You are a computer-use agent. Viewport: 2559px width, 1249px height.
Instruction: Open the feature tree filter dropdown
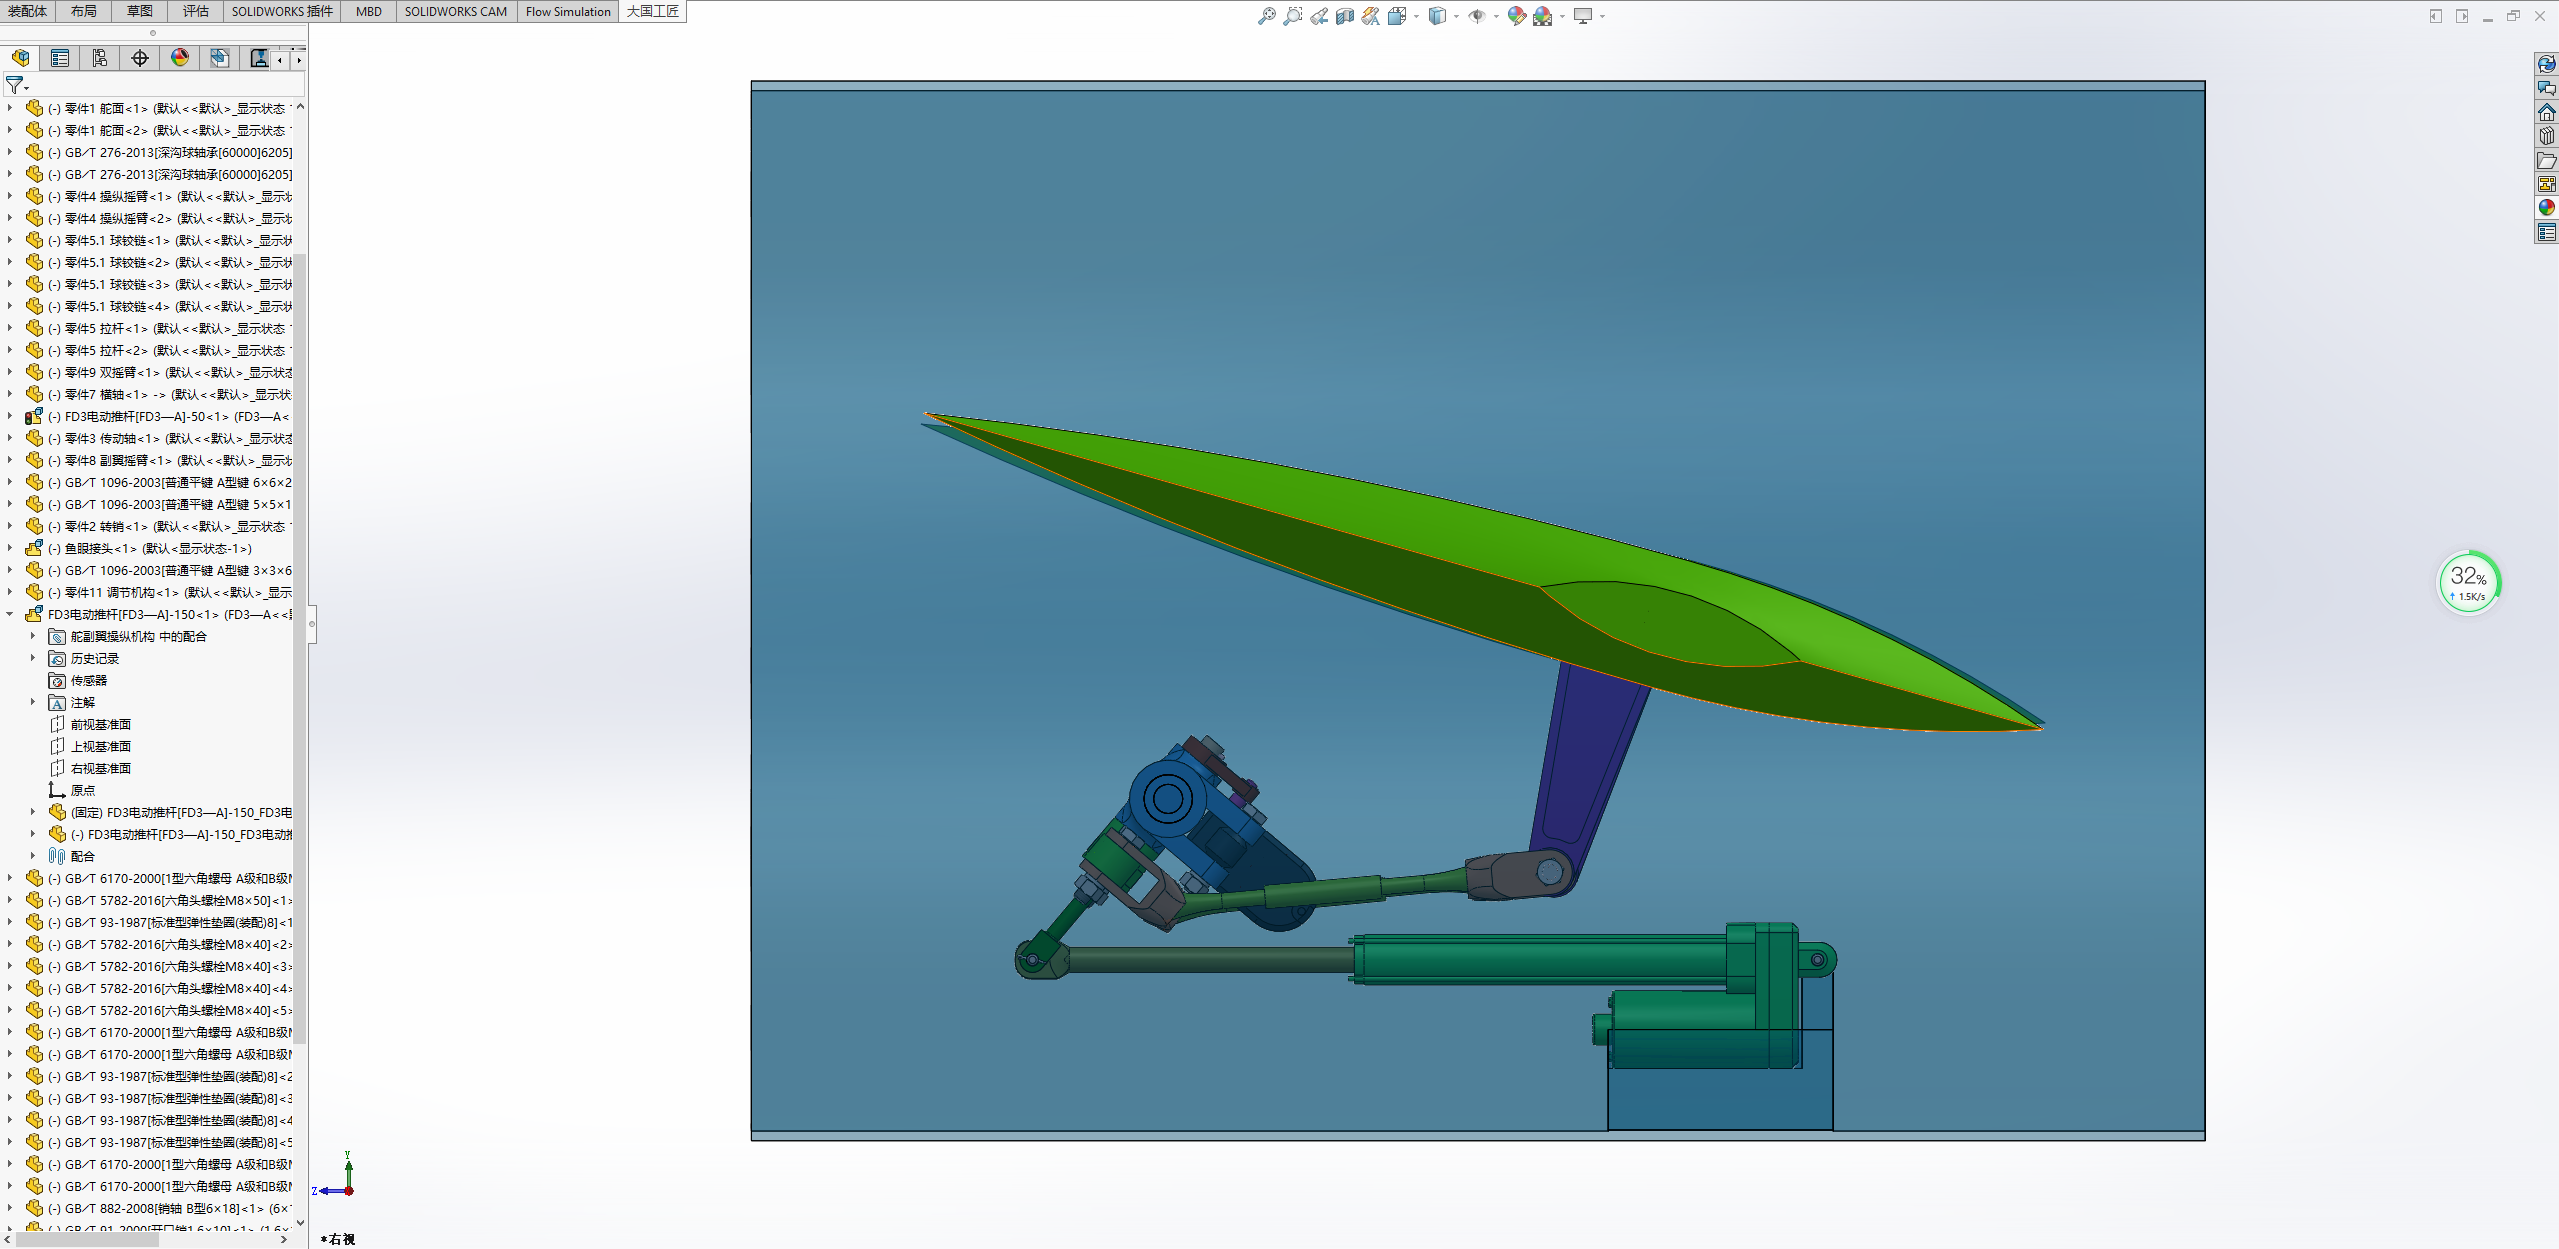coord(17,86)
